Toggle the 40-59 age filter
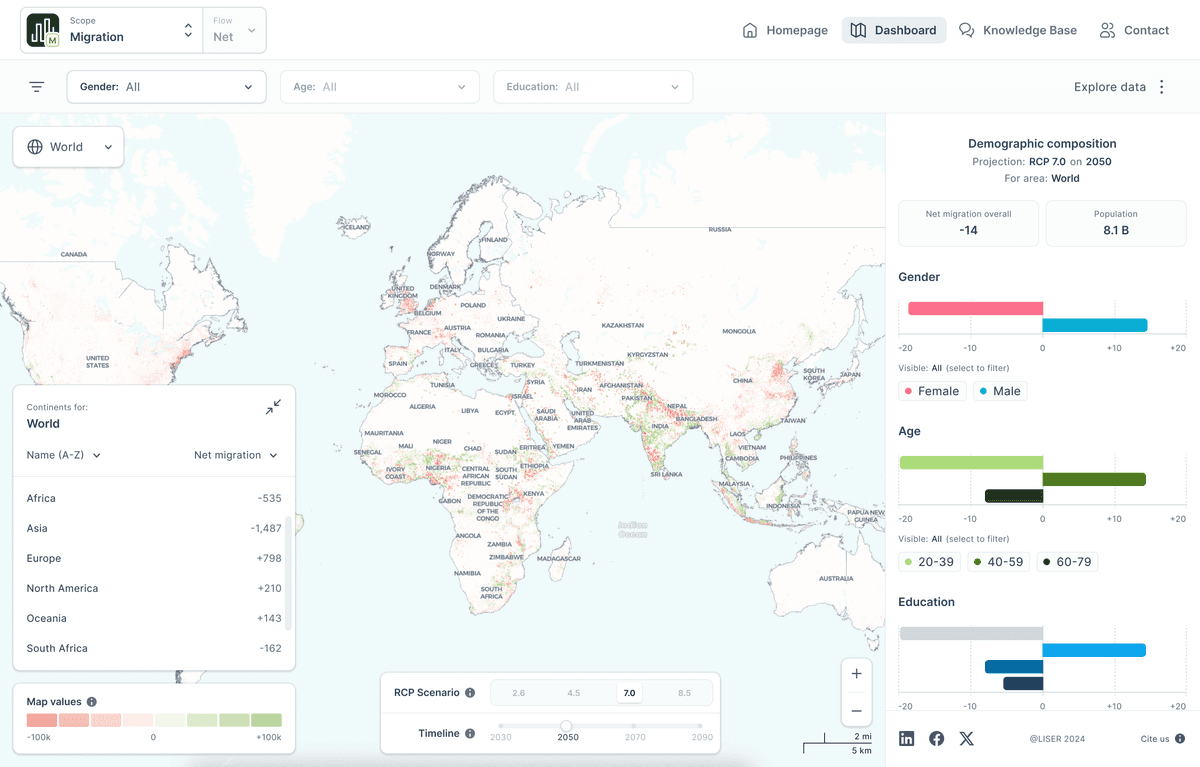 (x=998, y=562)
